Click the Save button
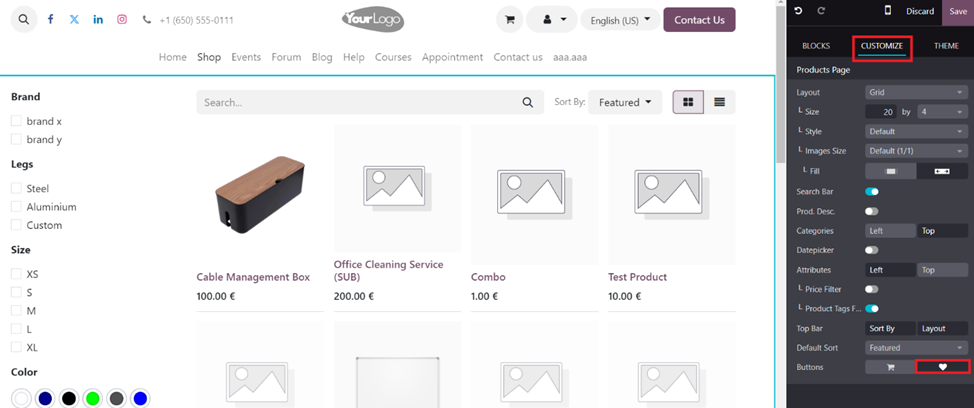Screen dimensions: 974x408 [958, 11]
